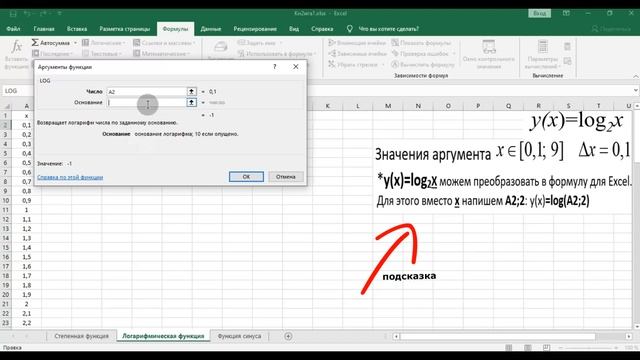Open the Текстовые functions menu

tap(102, 53)
